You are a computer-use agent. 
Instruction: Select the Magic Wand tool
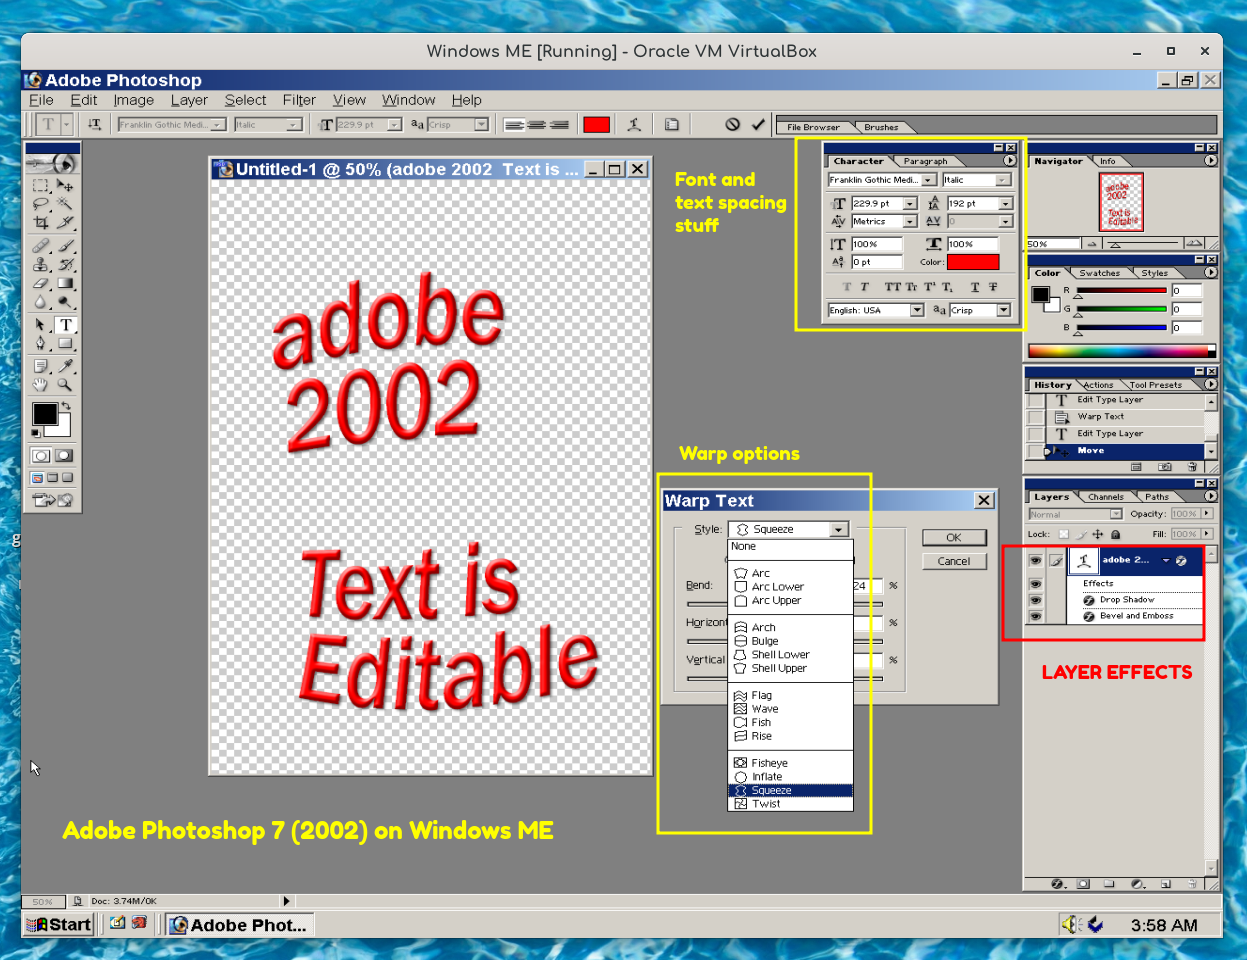[65, 204]
